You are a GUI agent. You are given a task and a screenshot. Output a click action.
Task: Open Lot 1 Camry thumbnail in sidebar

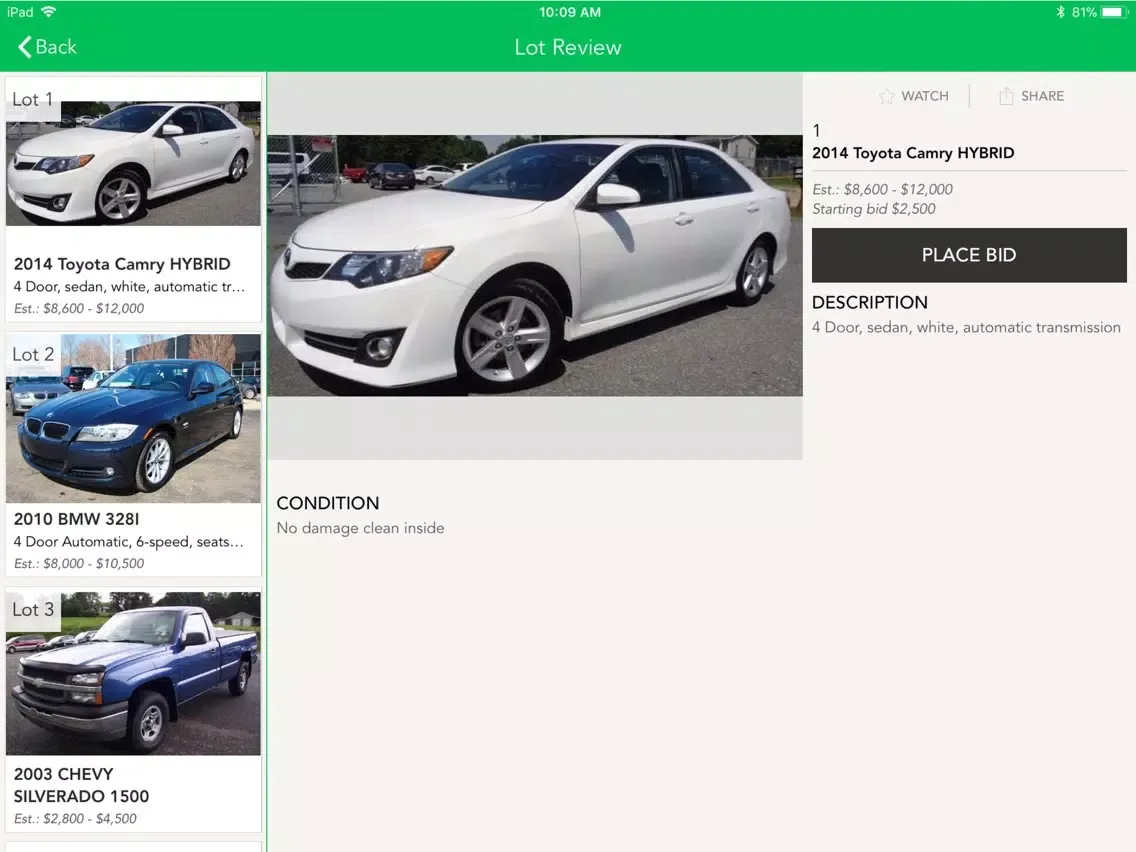point(133,163)
